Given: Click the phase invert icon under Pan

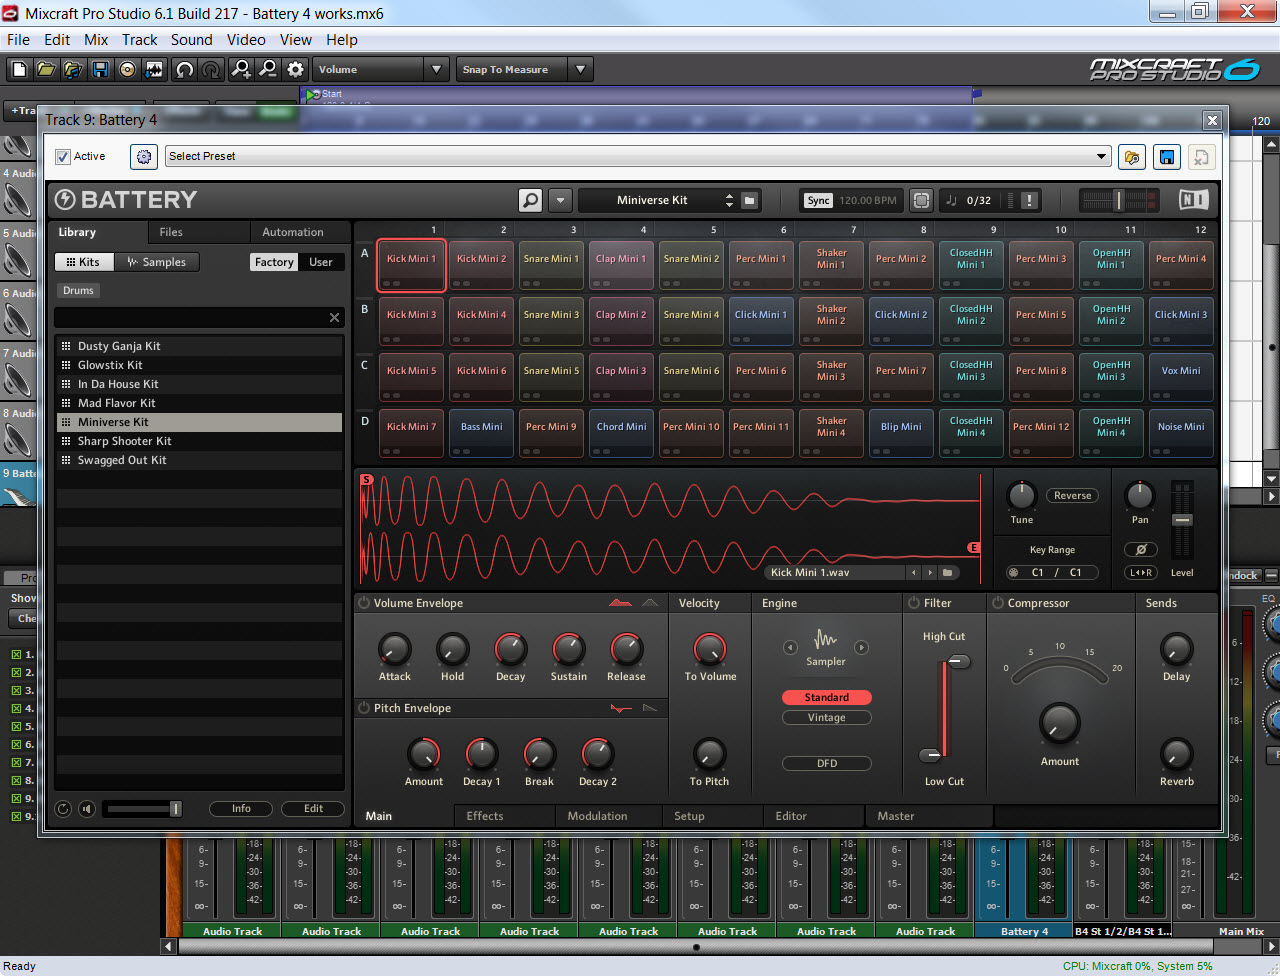Looking at the screenshot, I should tap(1140, 549).
